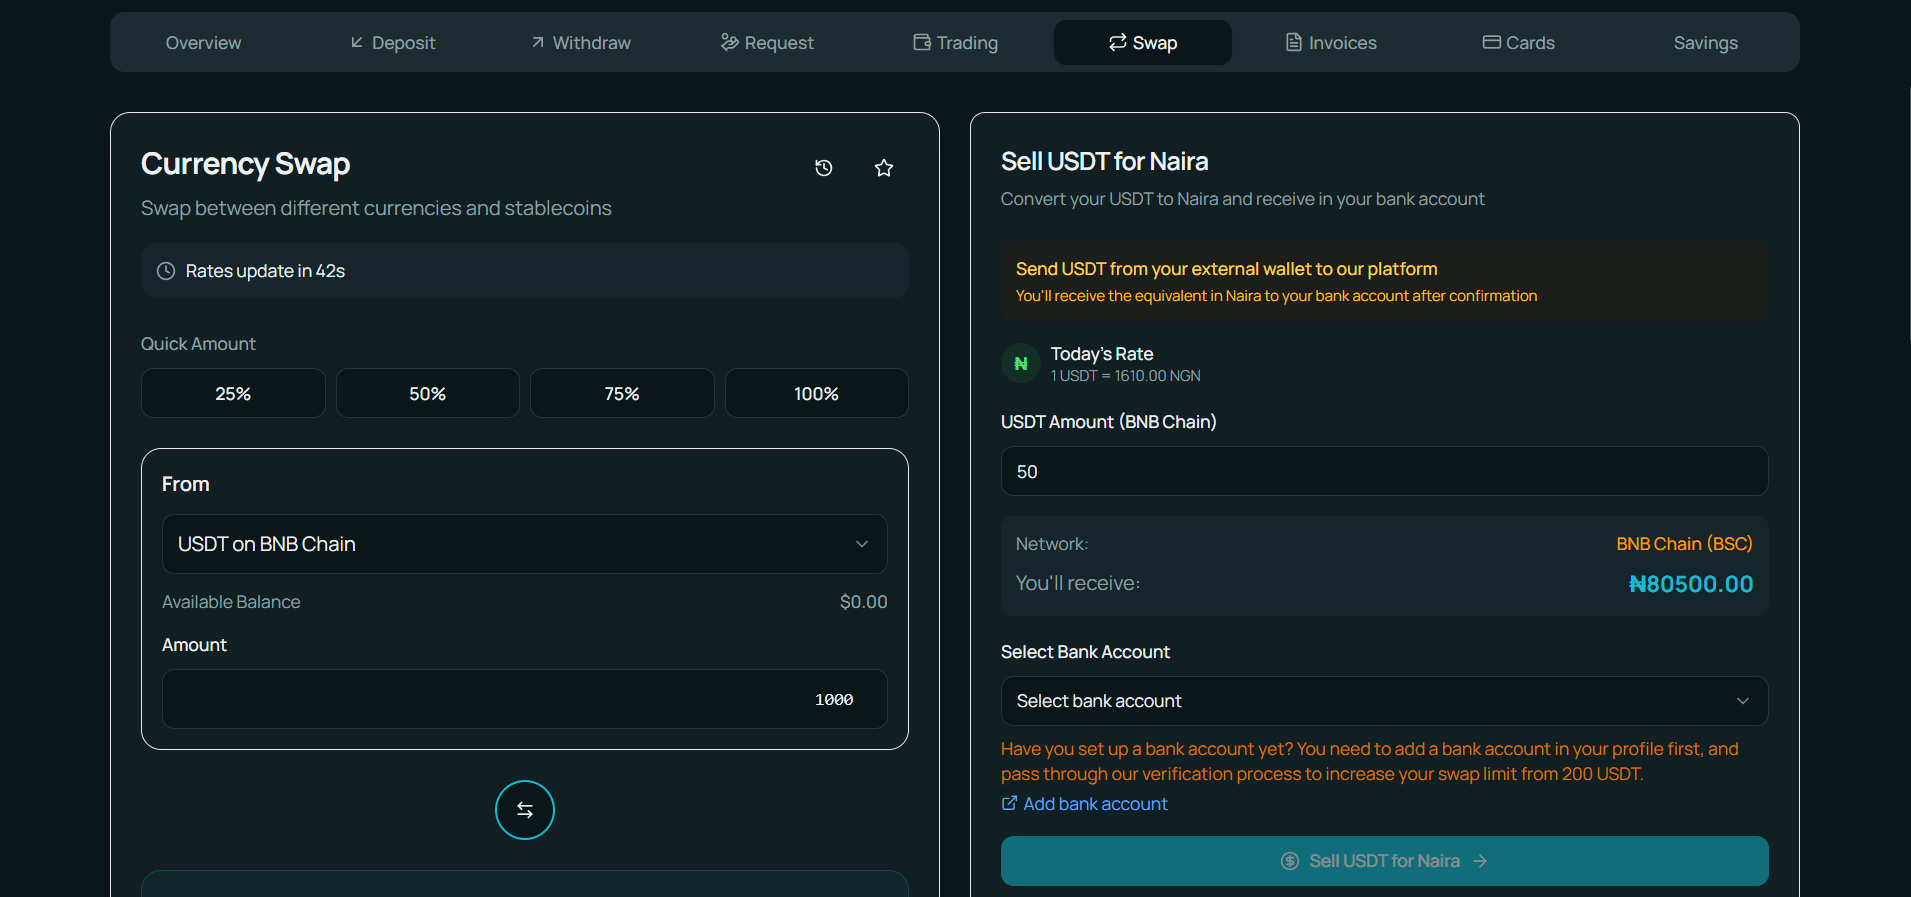Click the external link icon beside Add bank account
The width and height of the screenshot is (1911, 897).
[1010, 803]
